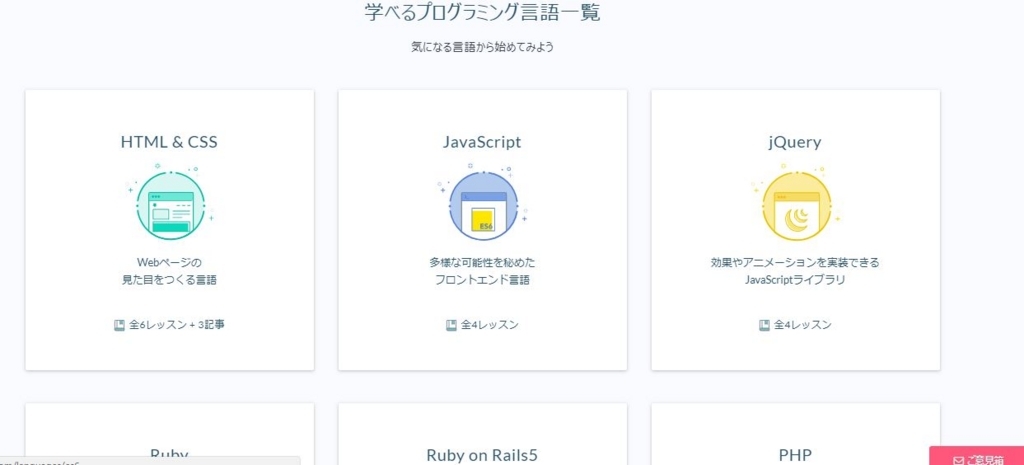Open the Ruby on Rails5 course card

click(483, 434)
